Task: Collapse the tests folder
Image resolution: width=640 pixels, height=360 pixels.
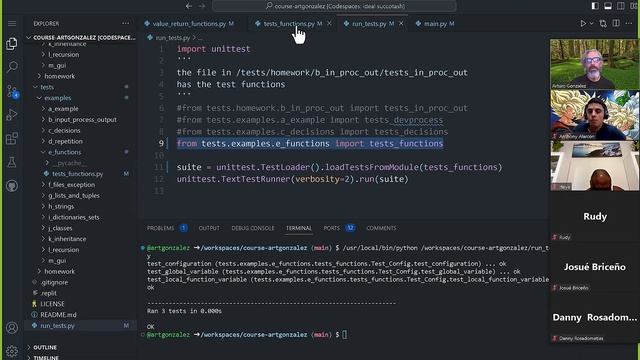Action: (80, 87)
